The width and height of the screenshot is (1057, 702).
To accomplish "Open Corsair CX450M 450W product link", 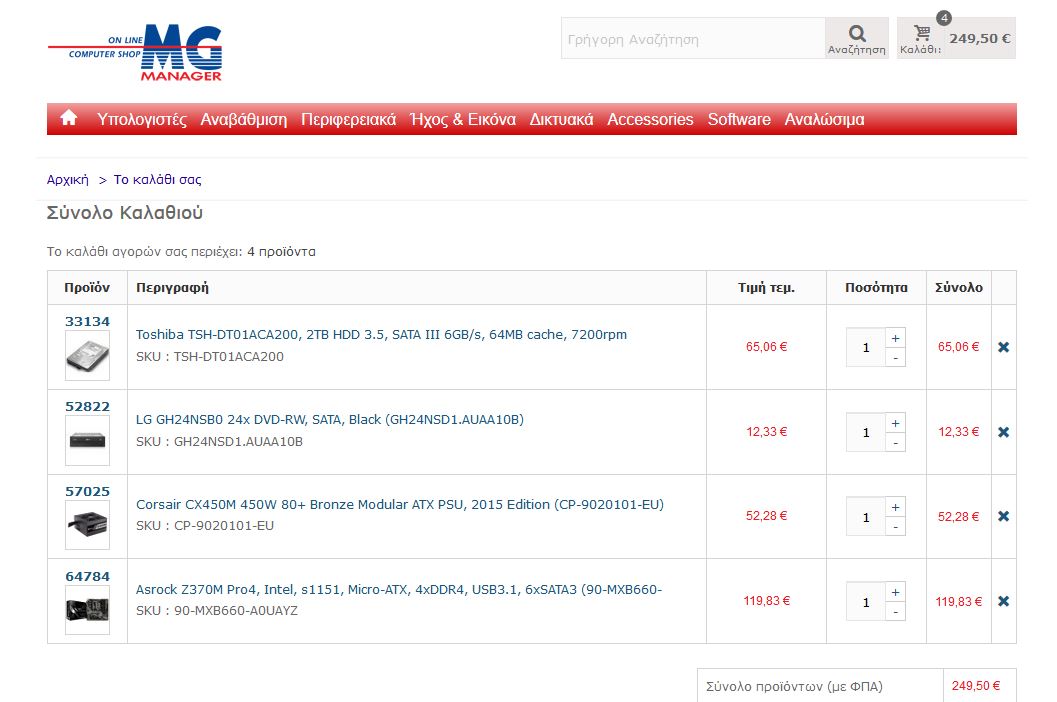I will coord(400,504).
